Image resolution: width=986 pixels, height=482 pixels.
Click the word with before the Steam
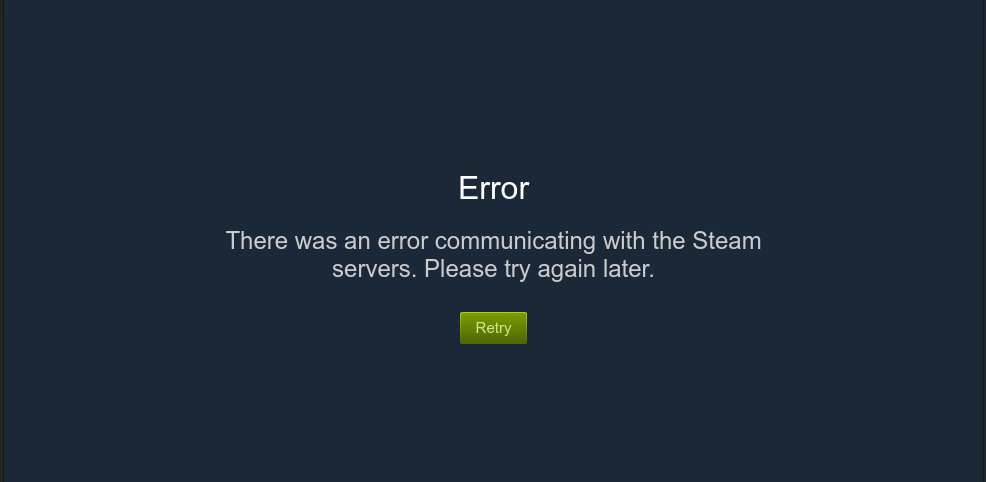(x=624, y=241)
